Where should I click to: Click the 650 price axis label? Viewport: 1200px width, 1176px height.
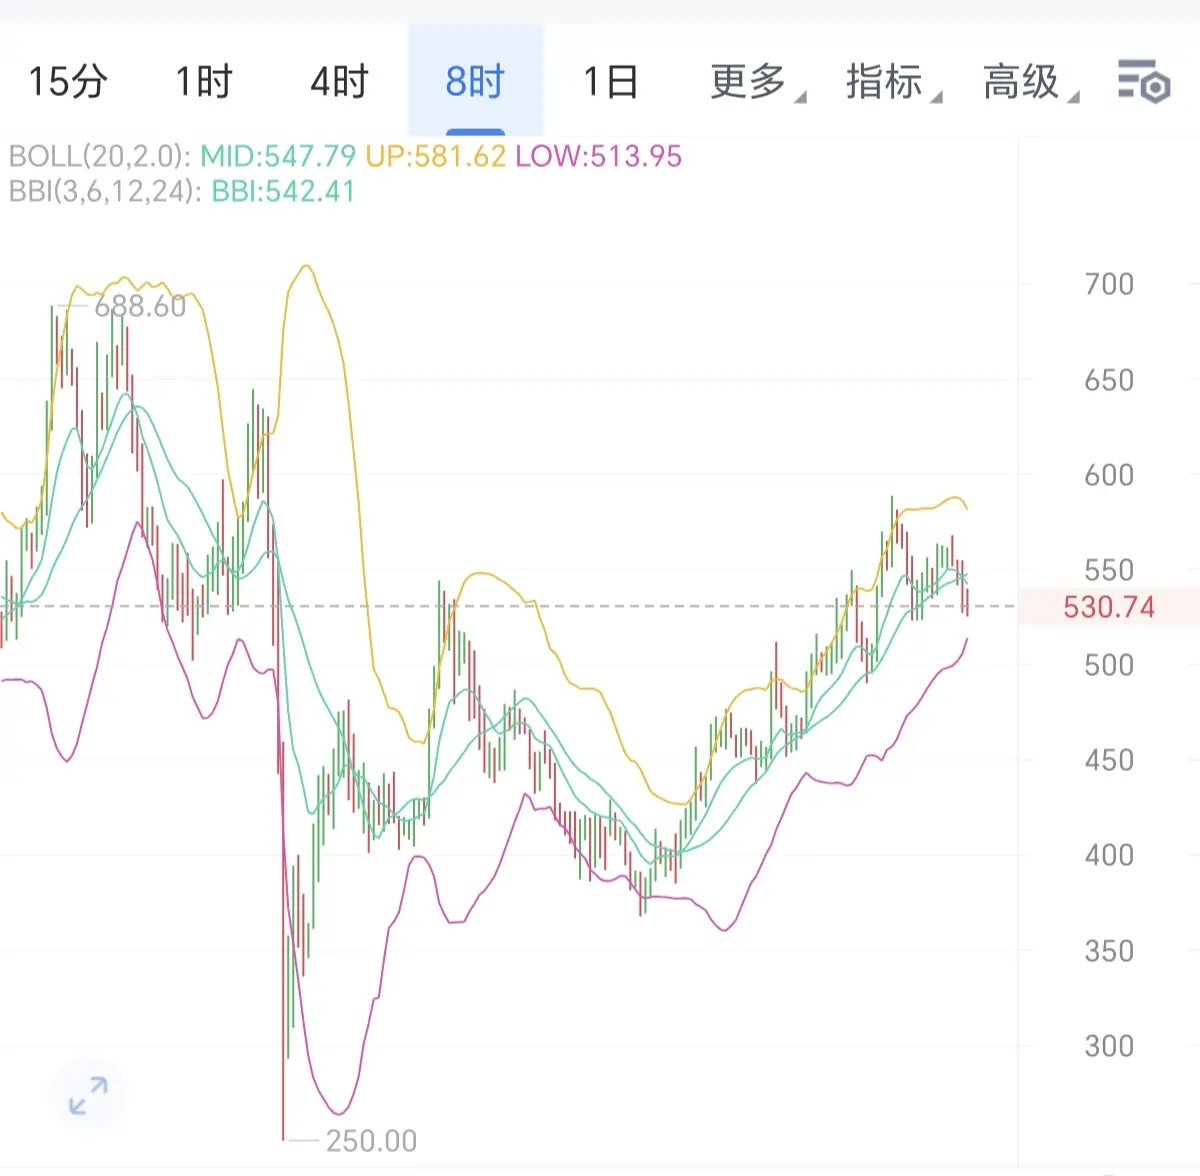pos(1109,380)
